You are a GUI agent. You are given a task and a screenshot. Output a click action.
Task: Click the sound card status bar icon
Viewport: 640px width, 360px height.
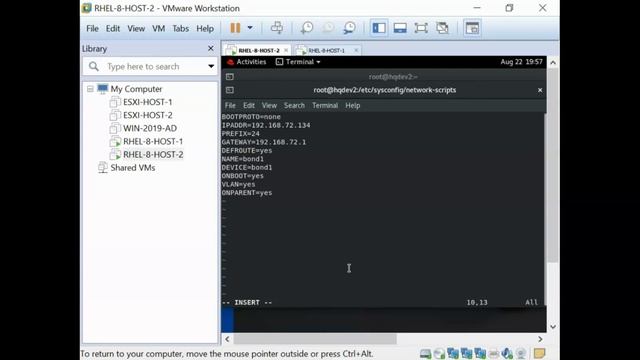pyautogui.click(x=507, y=353)
